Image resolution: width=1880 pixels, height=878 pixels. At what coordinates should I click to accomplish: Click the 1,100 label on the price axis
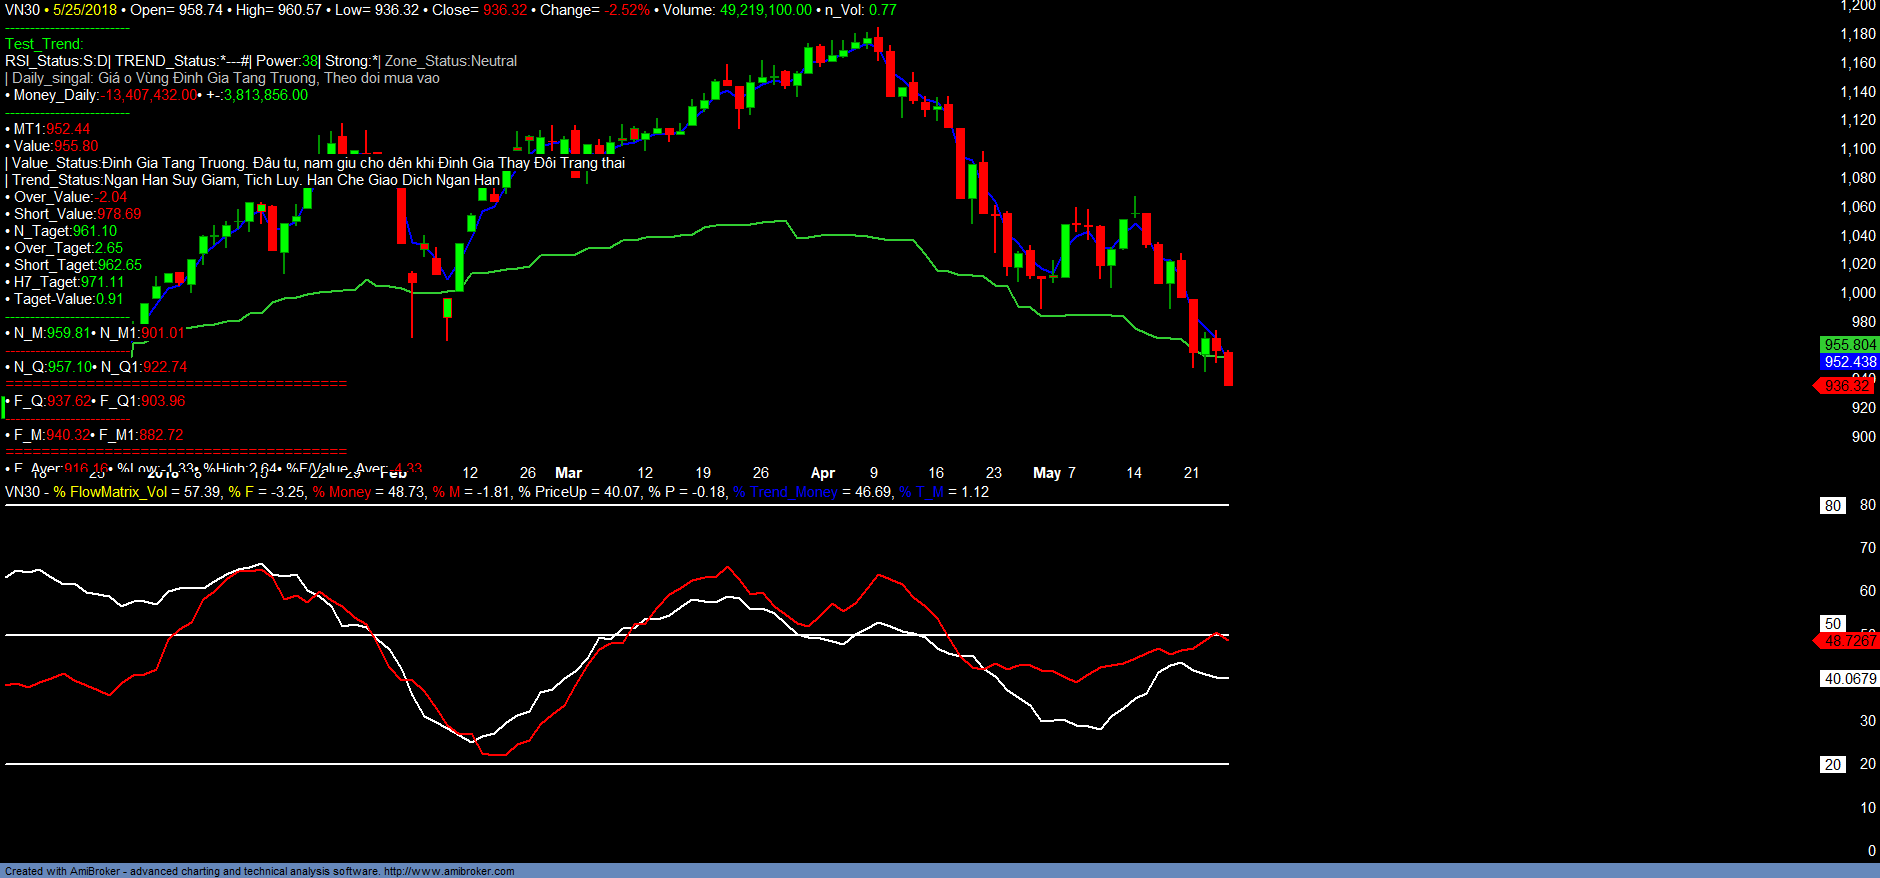[1858, 149]
